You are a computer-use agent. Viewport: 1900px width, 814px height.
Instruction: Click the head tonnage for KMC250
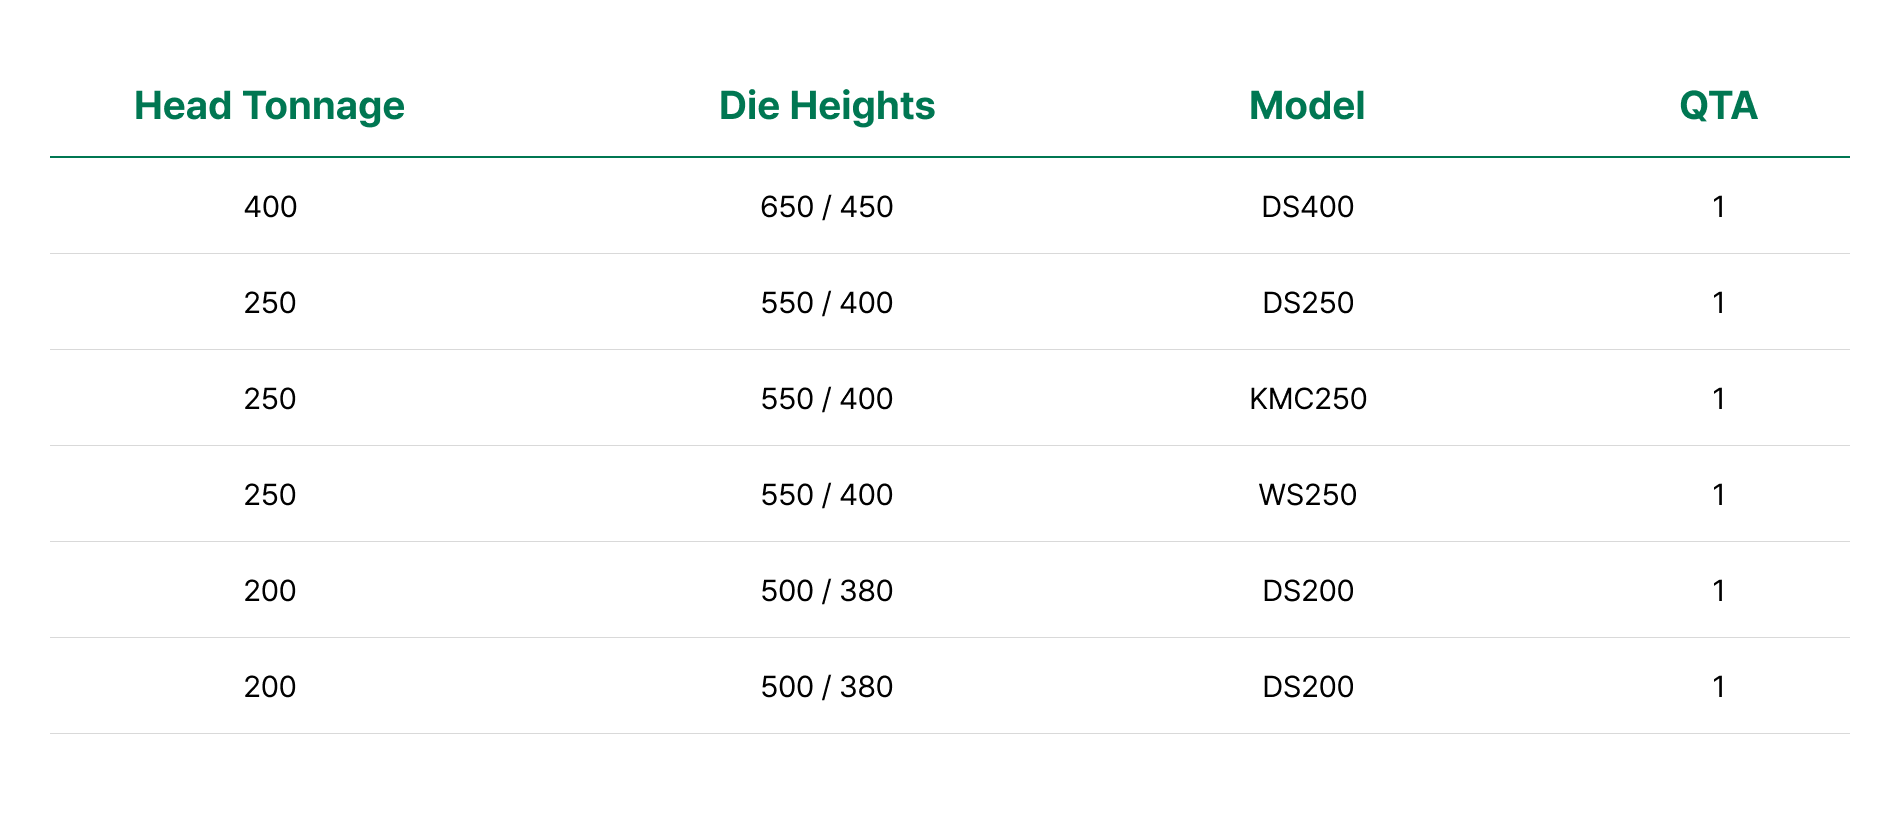(x=270, y=399)
